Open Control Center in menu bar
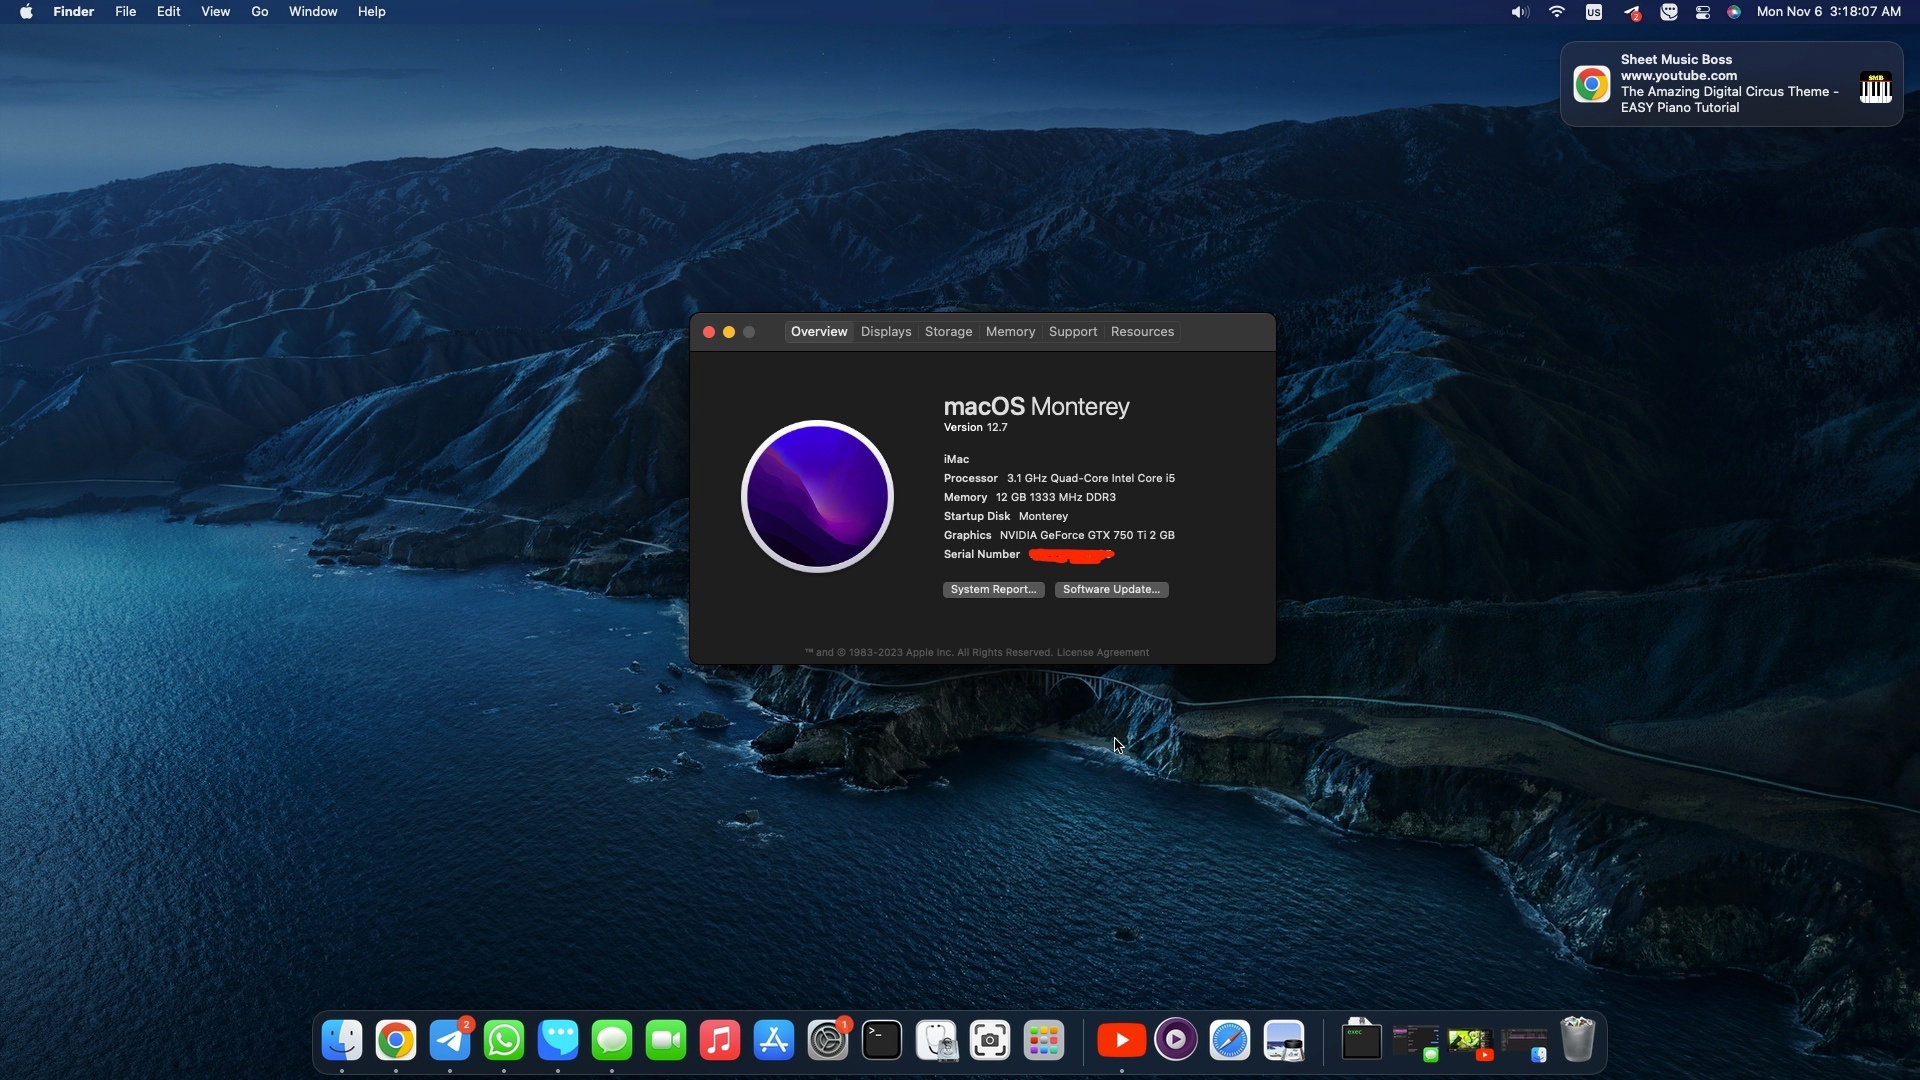Screen dimensions: 1920x1080 1703,12
